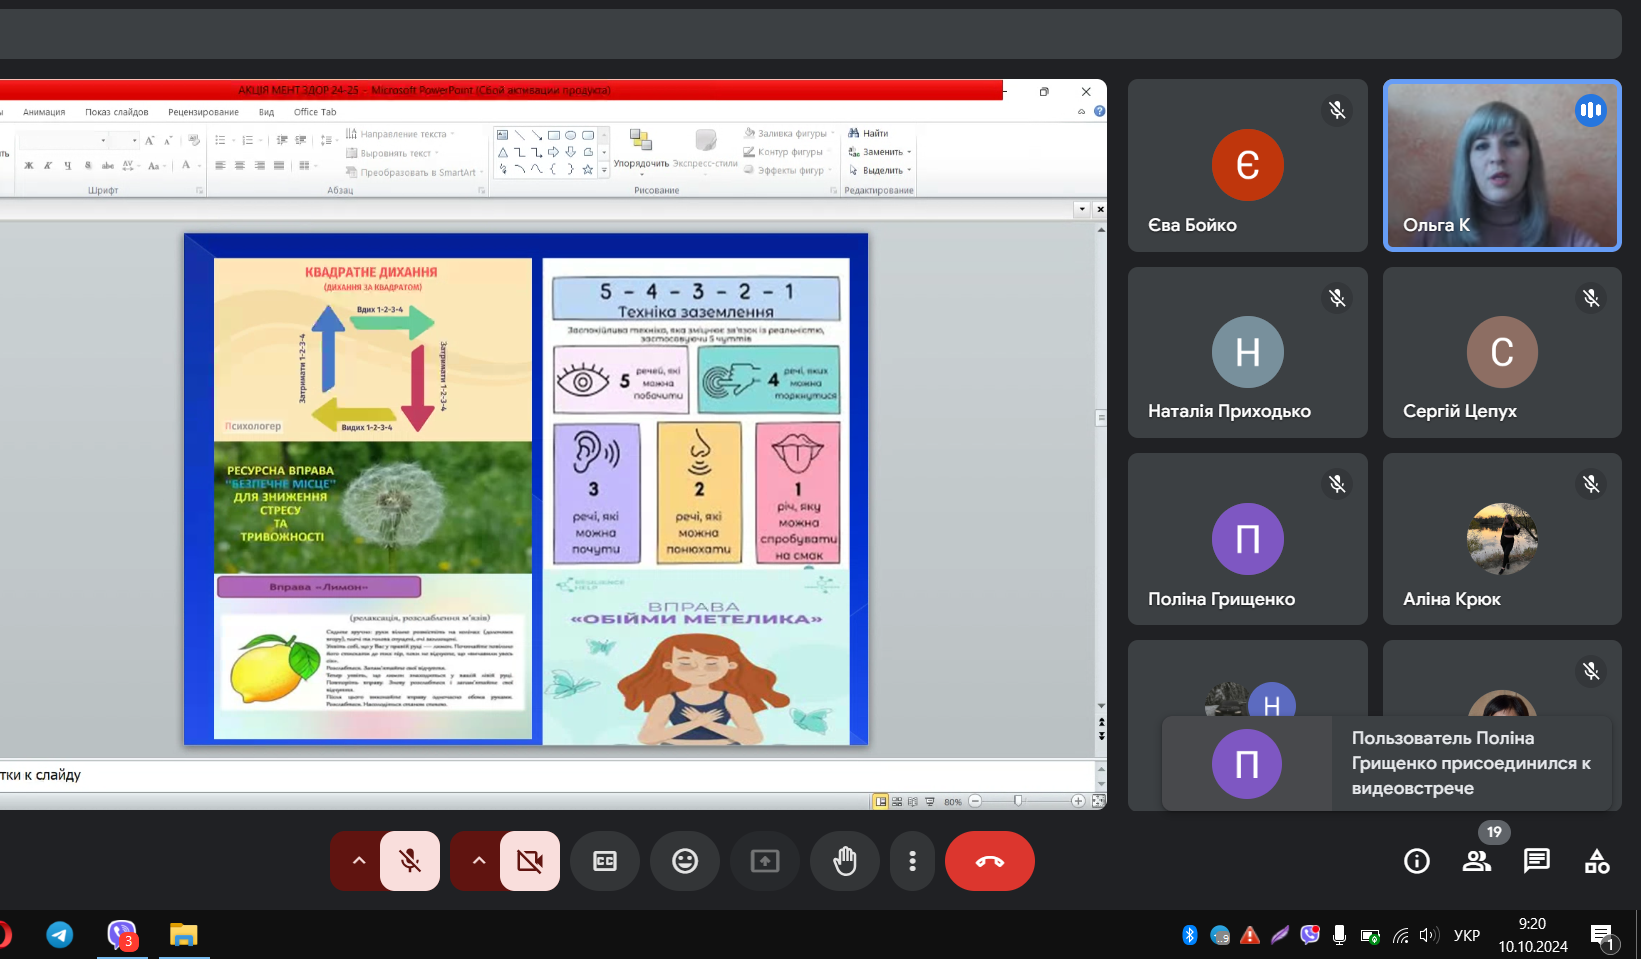Turn on the camera
This screenshot has height=959, width=1641.
point(530,861)
